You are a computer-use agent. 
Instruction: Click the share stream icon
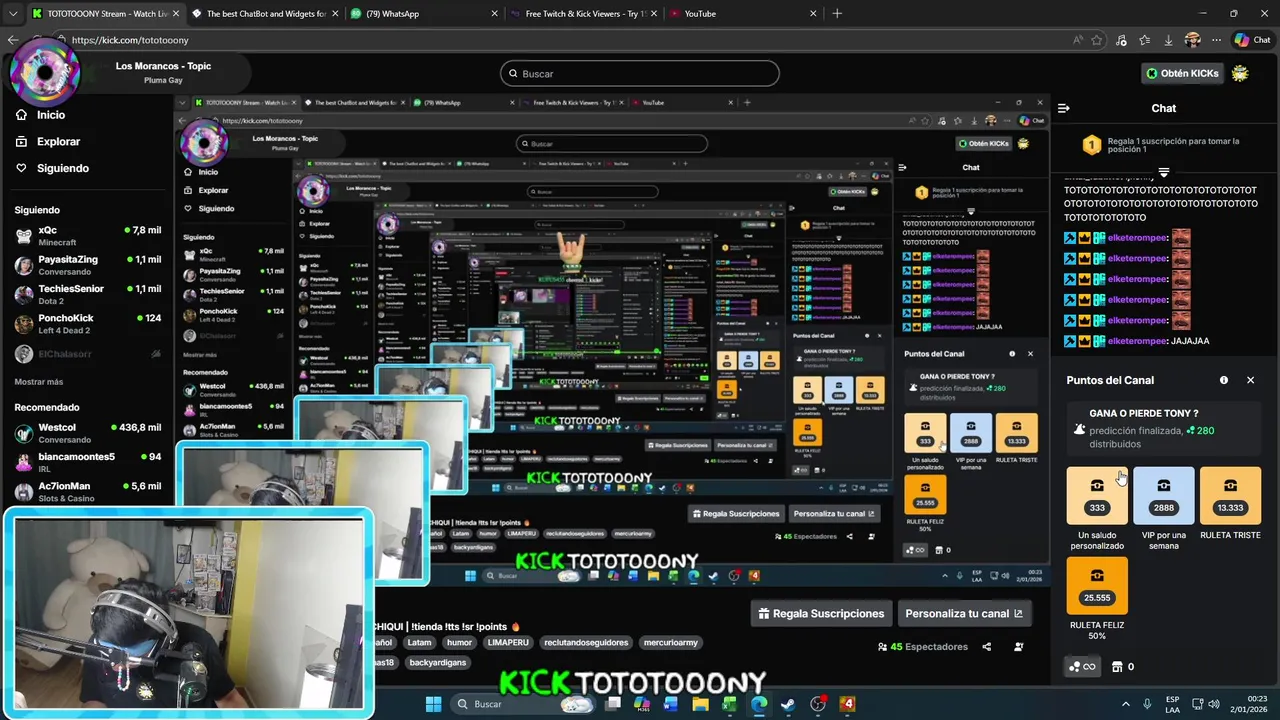coord(986,647)
